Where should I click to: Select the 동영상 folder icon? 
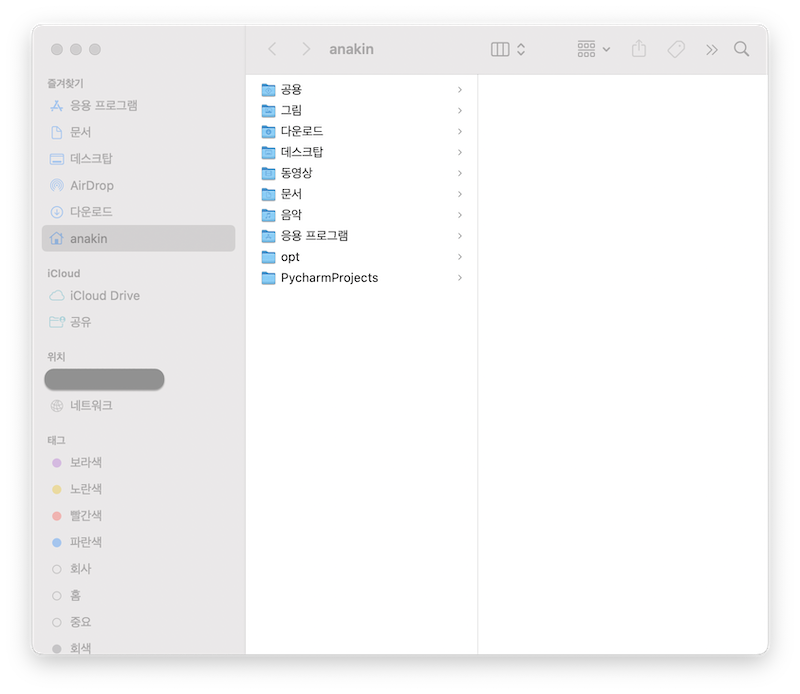point(268,174)
